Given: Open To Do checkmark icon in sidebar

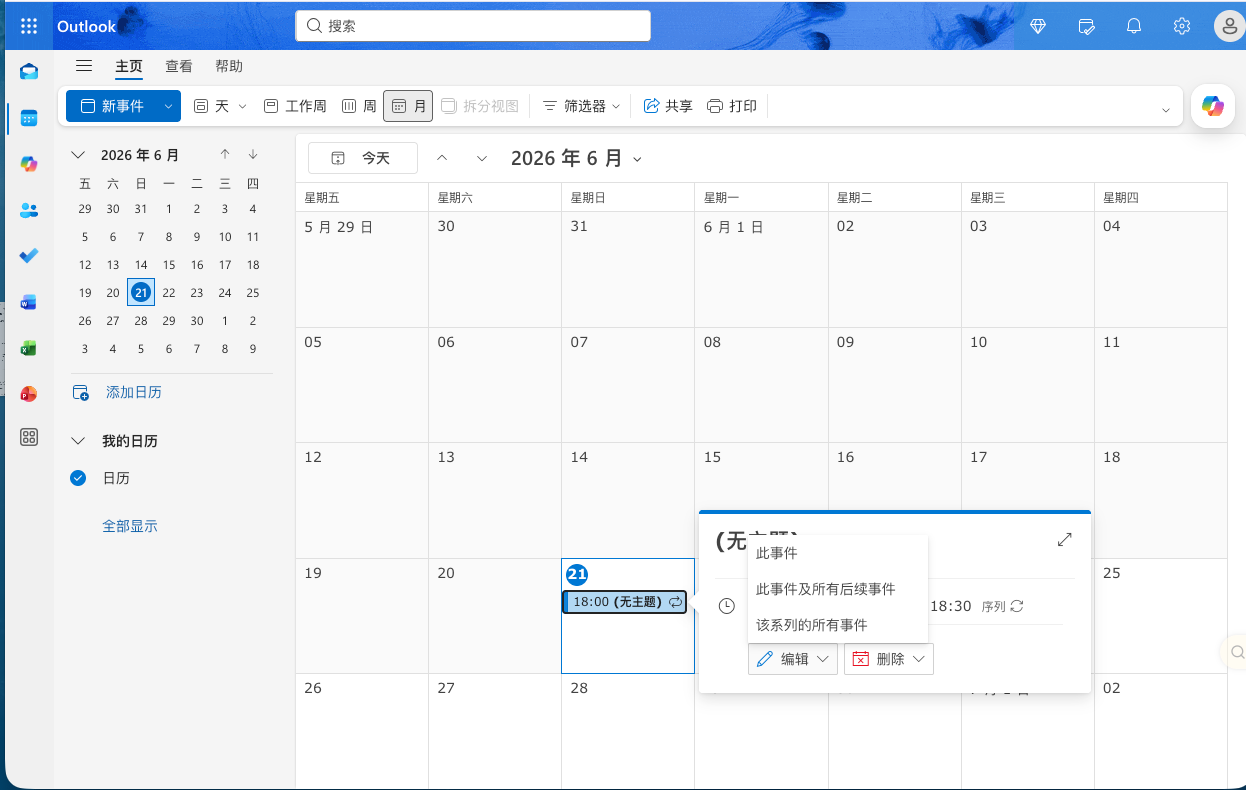Looking at the screenshot, I should (29, 256).
